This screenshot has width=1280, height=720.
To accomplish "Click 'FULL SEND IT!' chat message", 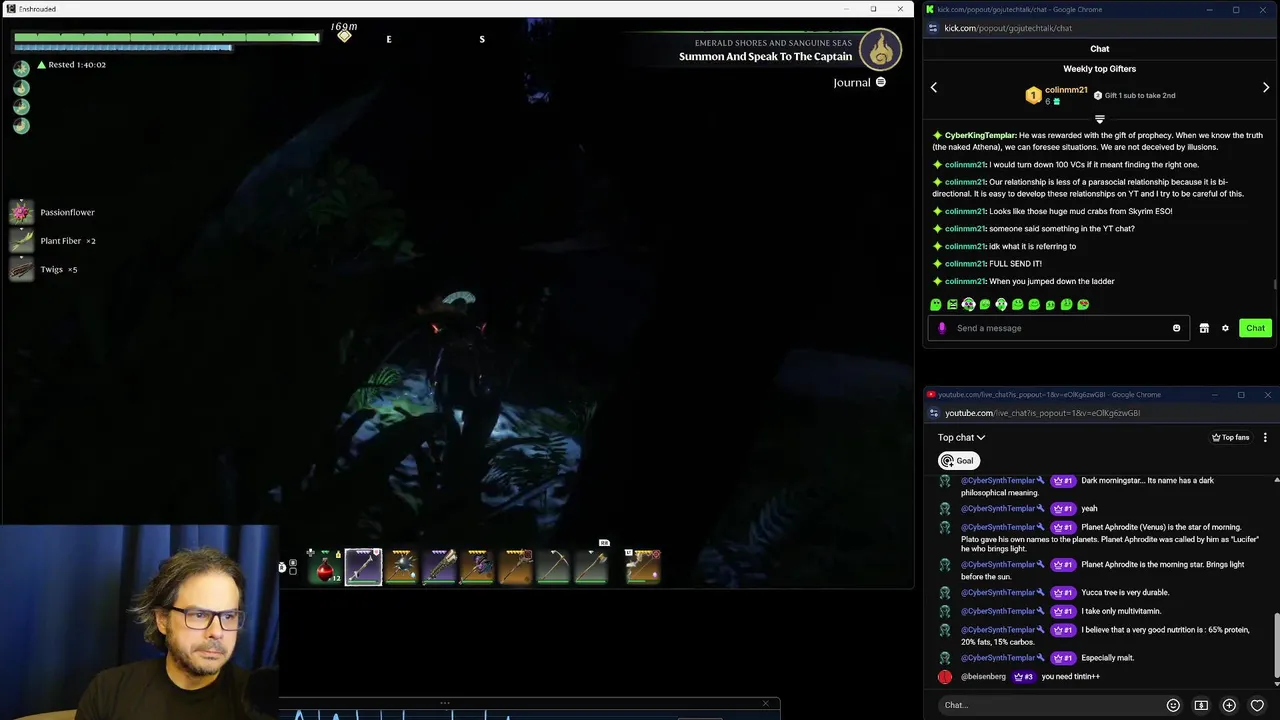I will tap(1015, 264).
